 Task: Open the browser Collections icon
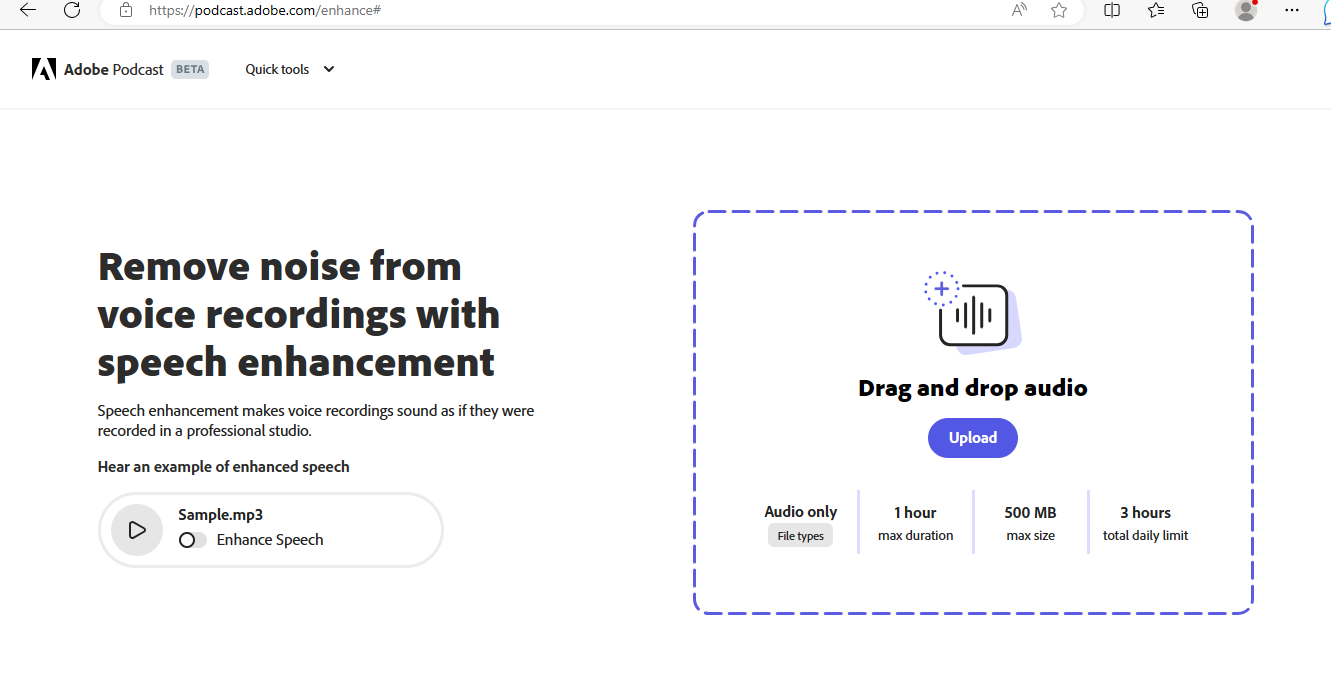(x=1201, y=10)
